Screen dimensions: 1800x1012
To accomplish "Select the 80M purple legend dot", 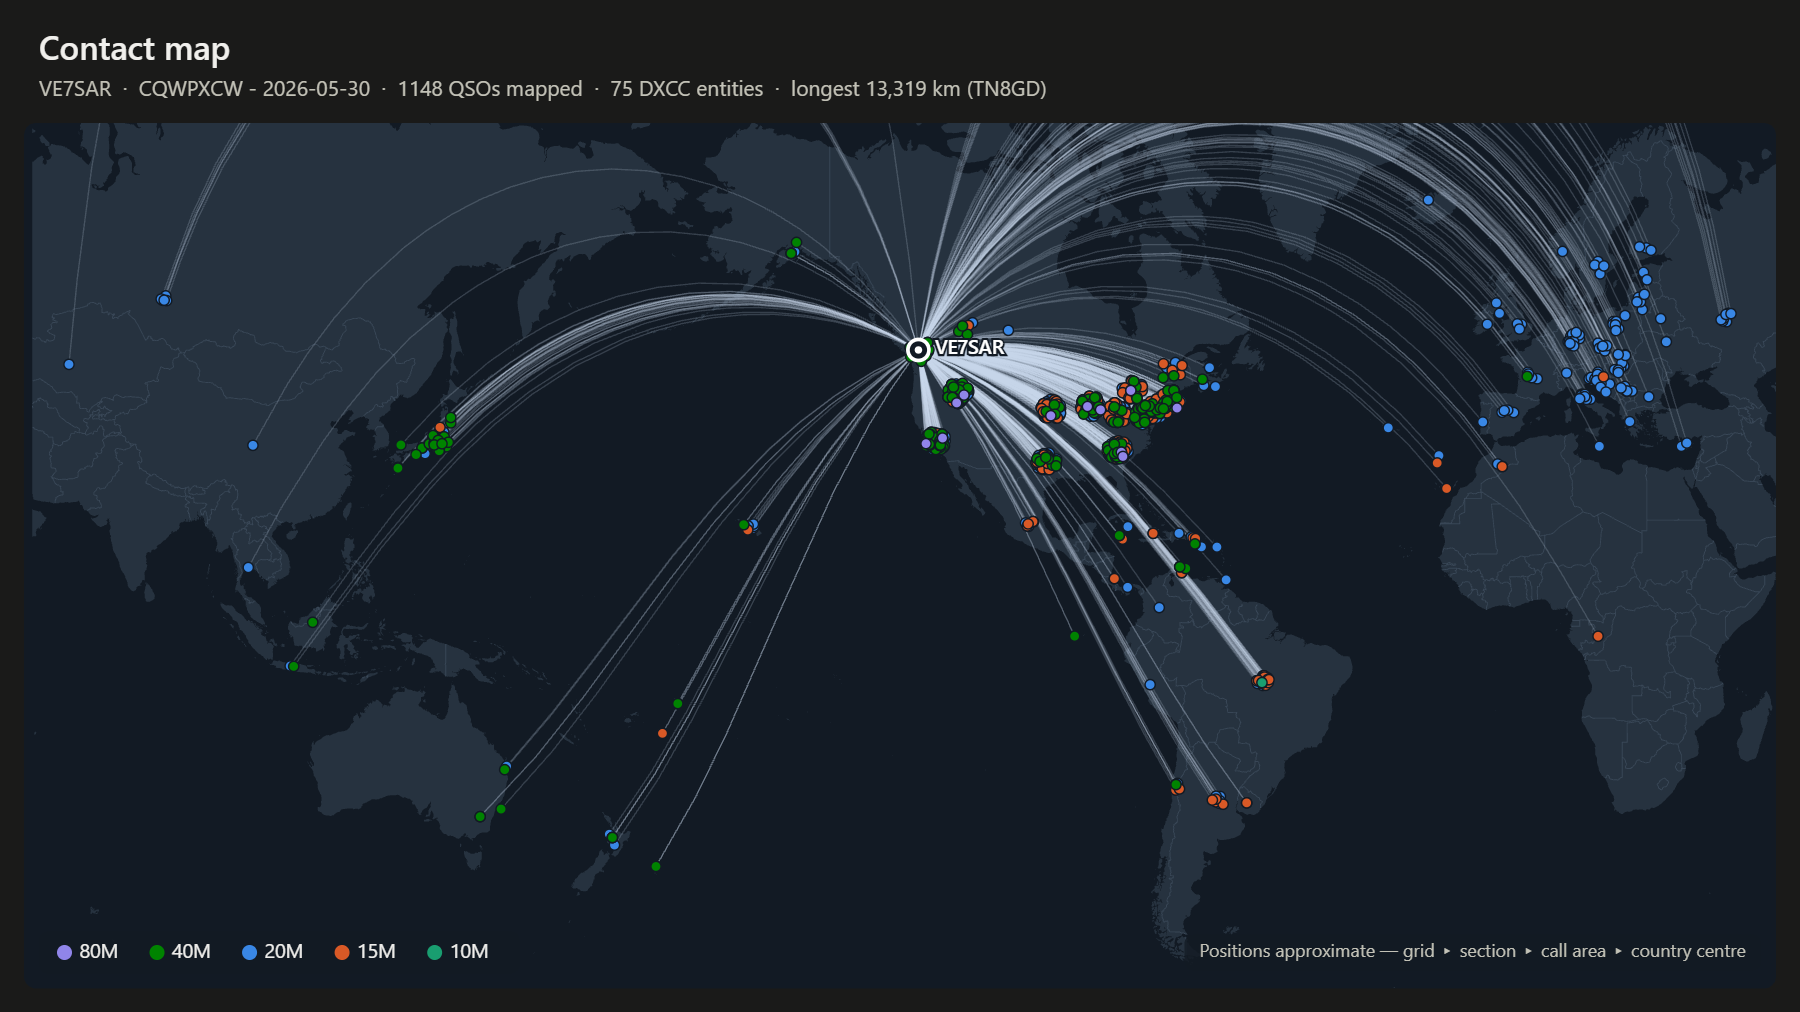I will (x=64, y=952).
